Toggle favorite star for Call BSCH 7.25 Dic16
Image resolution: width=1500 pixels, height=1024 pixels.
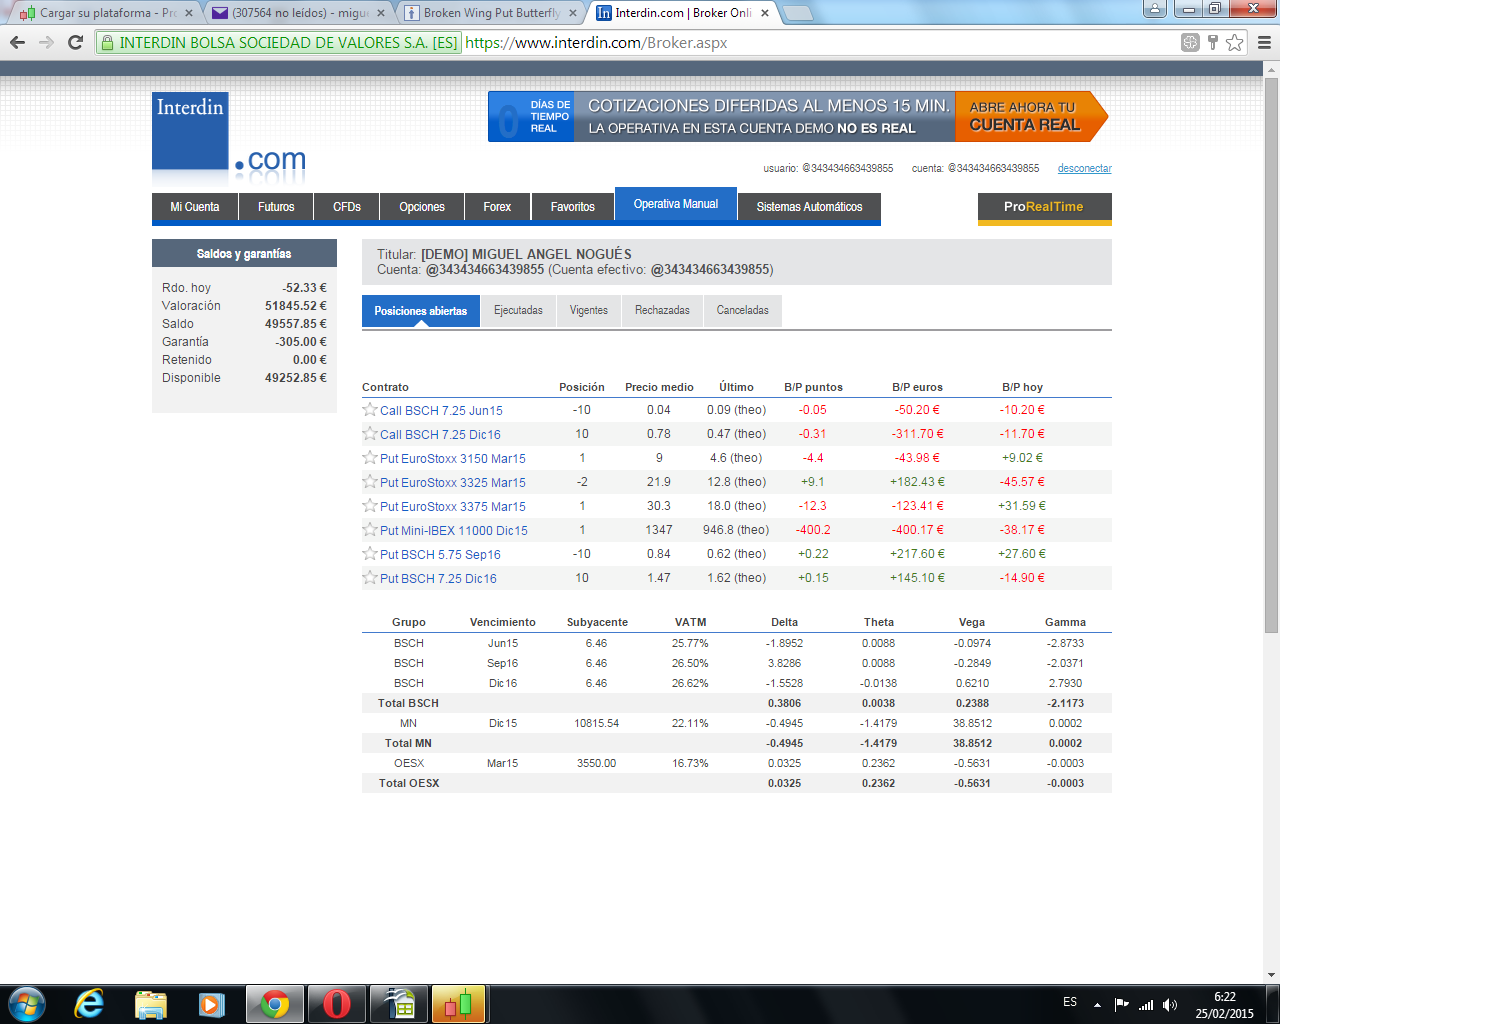tap(370, 433)
